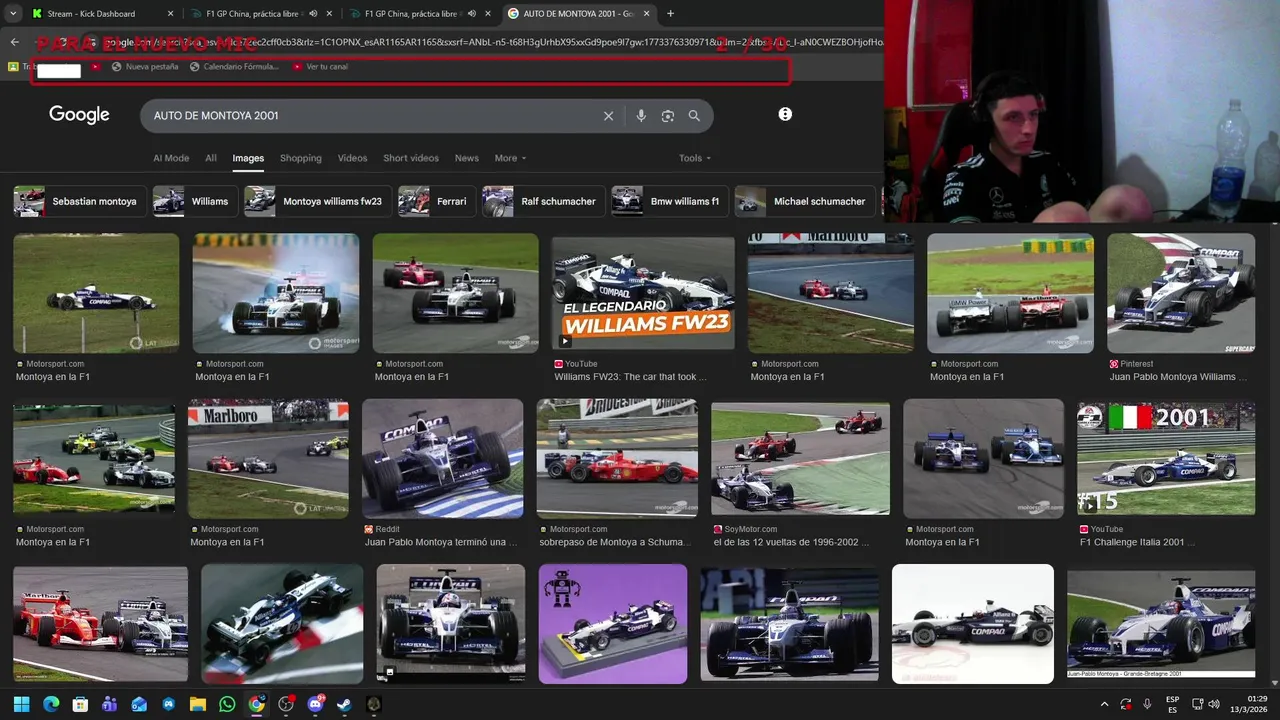The image size is (1280, 720).
Task: Open Google Lens image search icon
Action: [x=668, y=116]
